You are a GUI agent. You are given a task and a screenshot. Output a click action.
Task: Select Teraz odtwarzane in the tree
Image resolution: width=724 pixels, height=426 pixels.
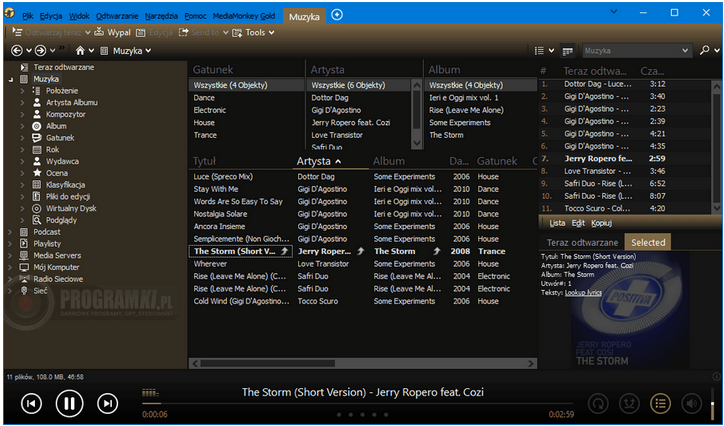pos(64,67)
